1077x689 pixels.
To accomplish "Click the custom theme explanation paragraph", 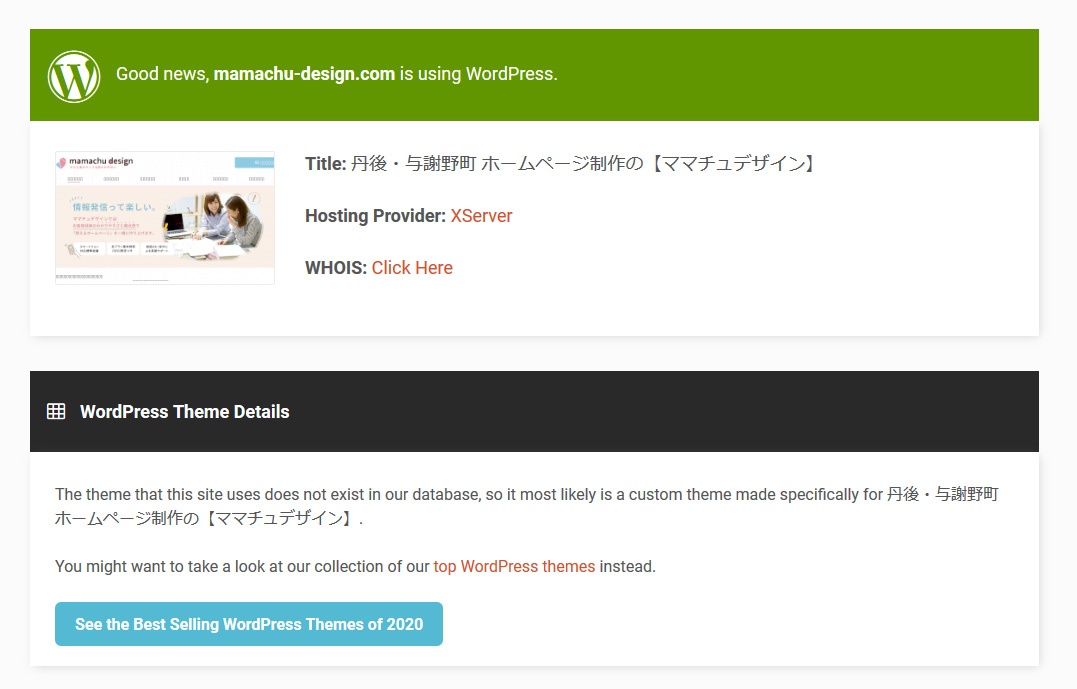I will coord(527,506).
